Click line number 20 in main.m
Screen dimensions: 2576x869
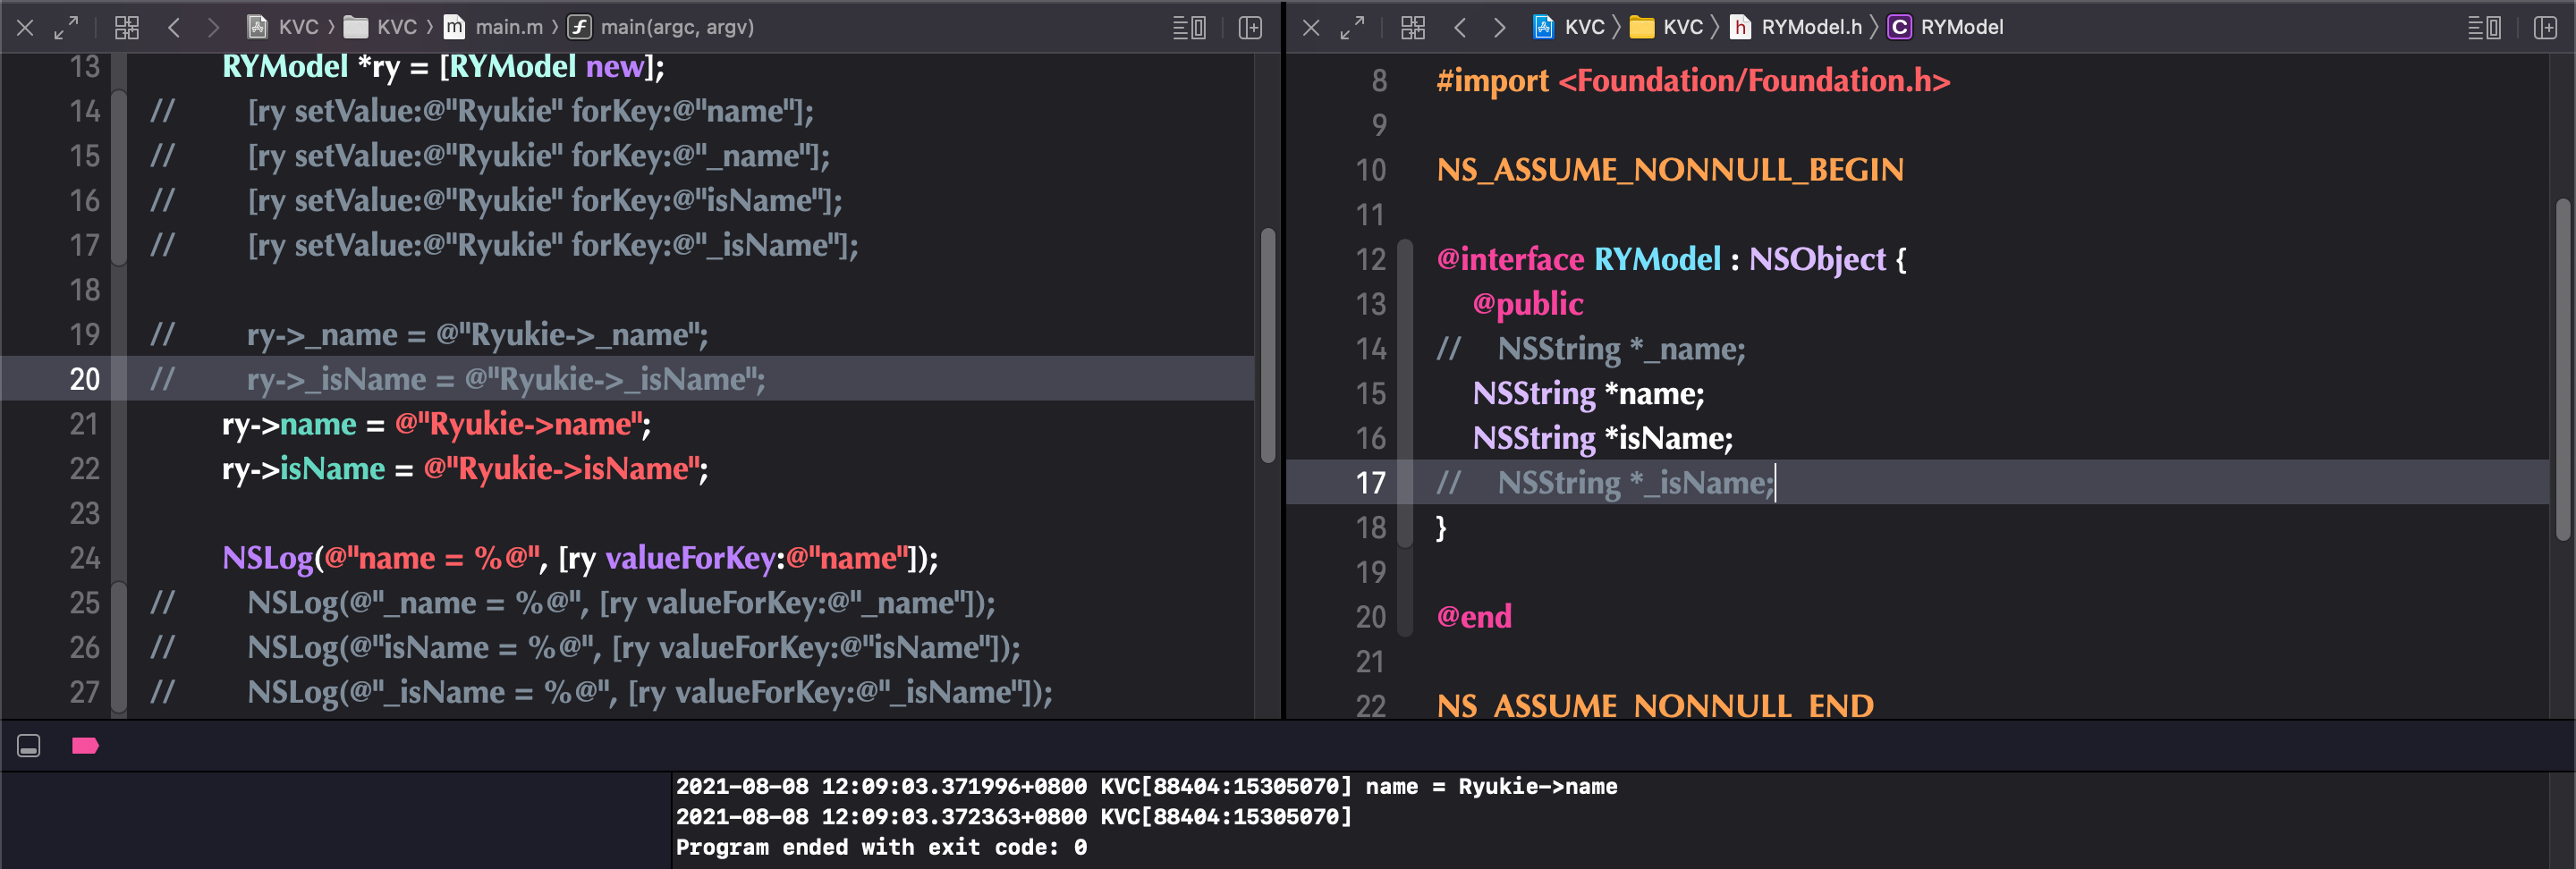coord(85,379)
